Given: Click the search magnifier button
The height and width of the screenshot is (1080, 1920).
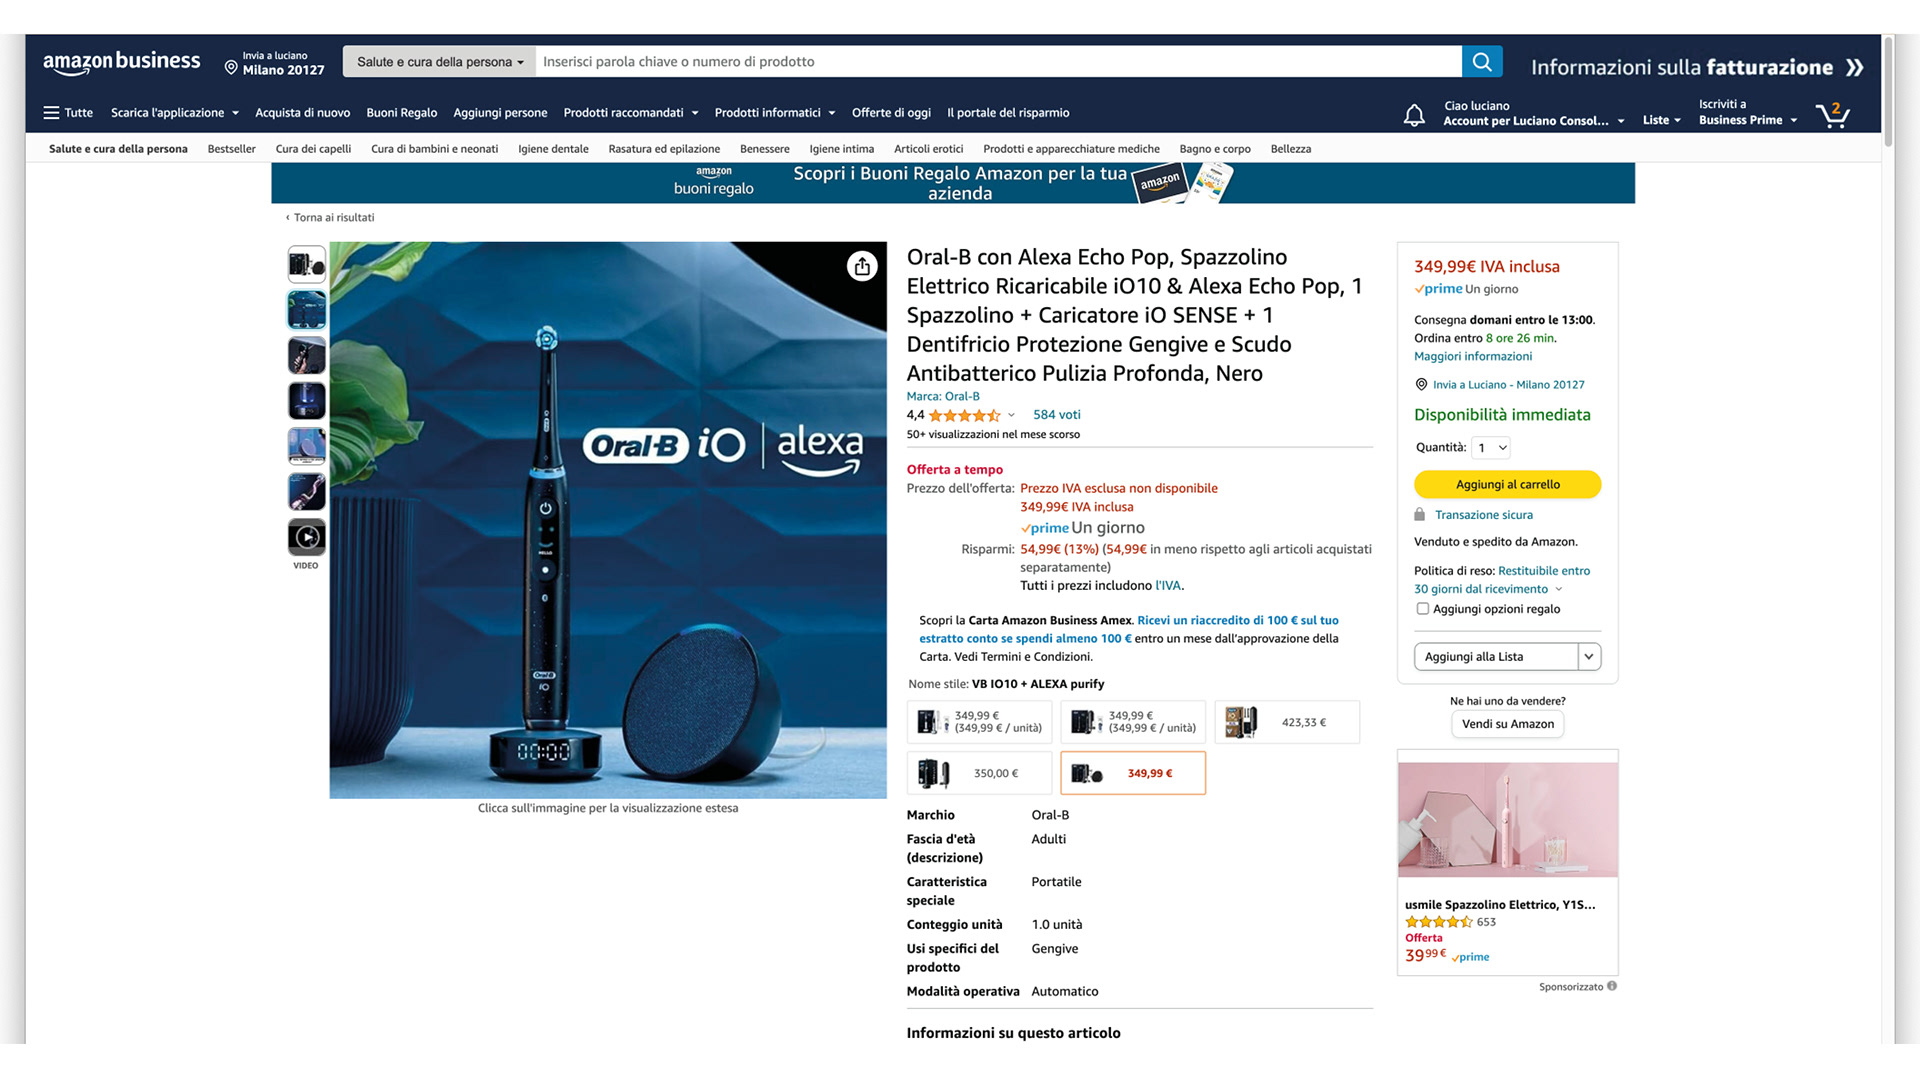Looking at the screenshot, I should click(x=1482, y=61).
